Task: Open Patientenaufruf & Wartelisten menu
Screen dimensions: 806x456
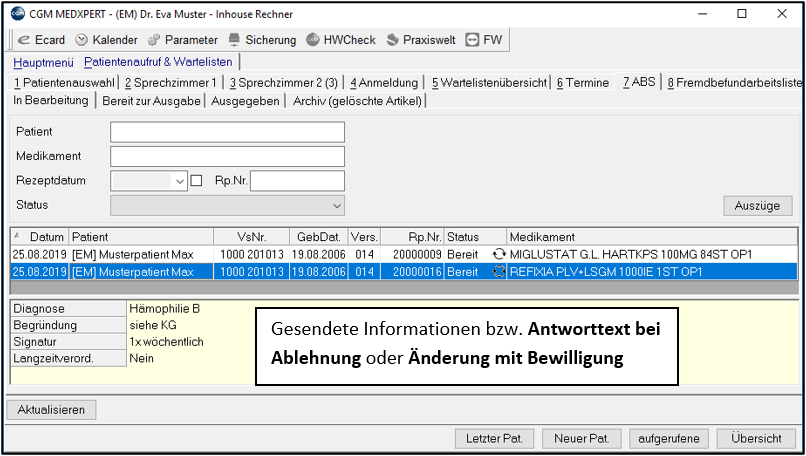Action: pos(158,62)
